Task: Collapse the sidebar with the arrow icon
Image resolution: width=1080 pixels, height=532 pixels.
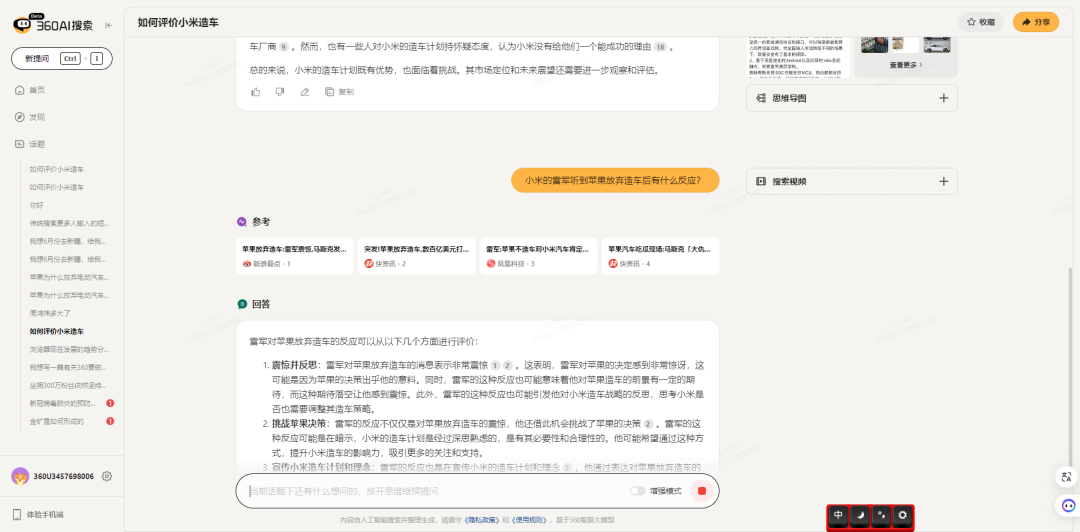Action: click(x=108, y=25)
